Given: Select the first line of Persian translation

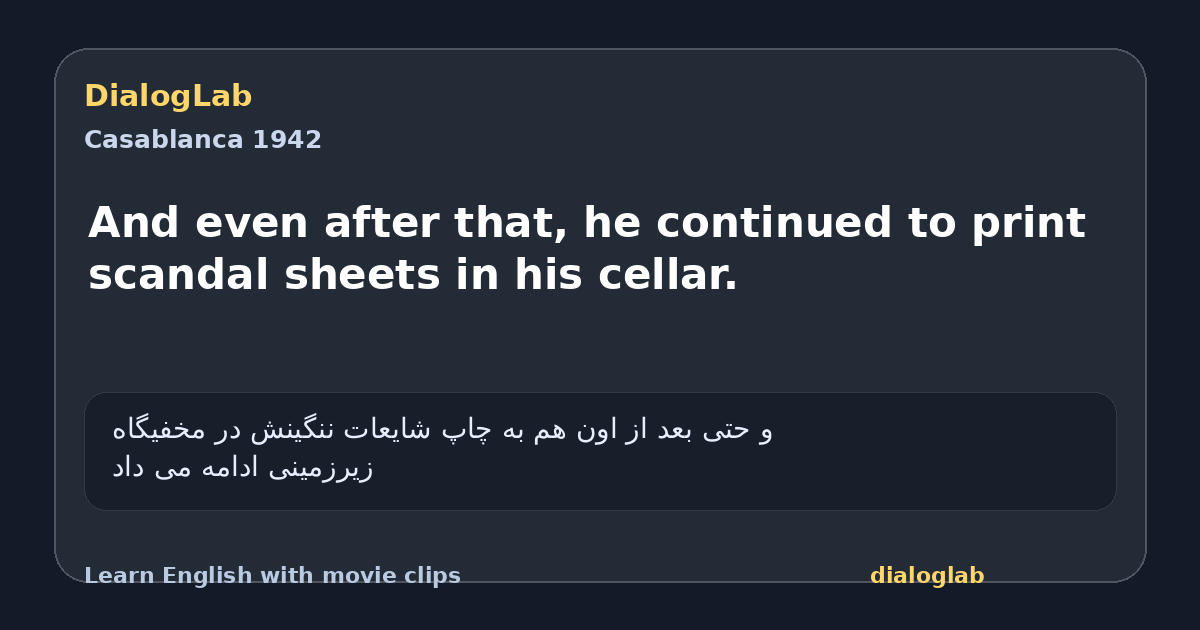Looking at the screenshot, I should (442, 430).
